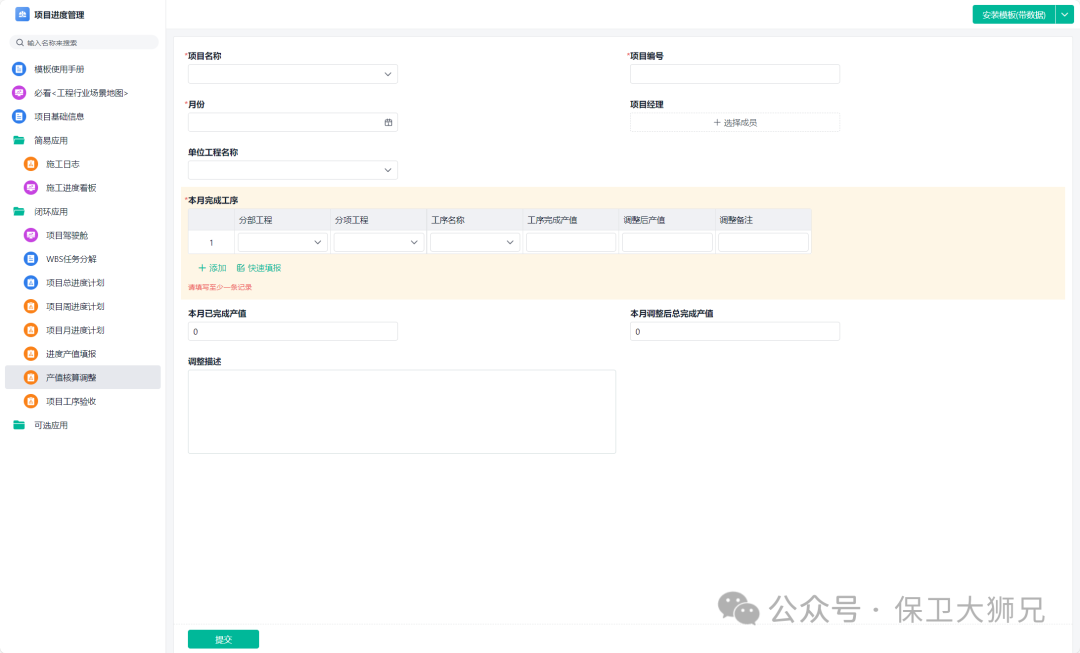Click the plus icon beside 添加
This screenshot has width=1080, height=653.
tap(202, 268)
